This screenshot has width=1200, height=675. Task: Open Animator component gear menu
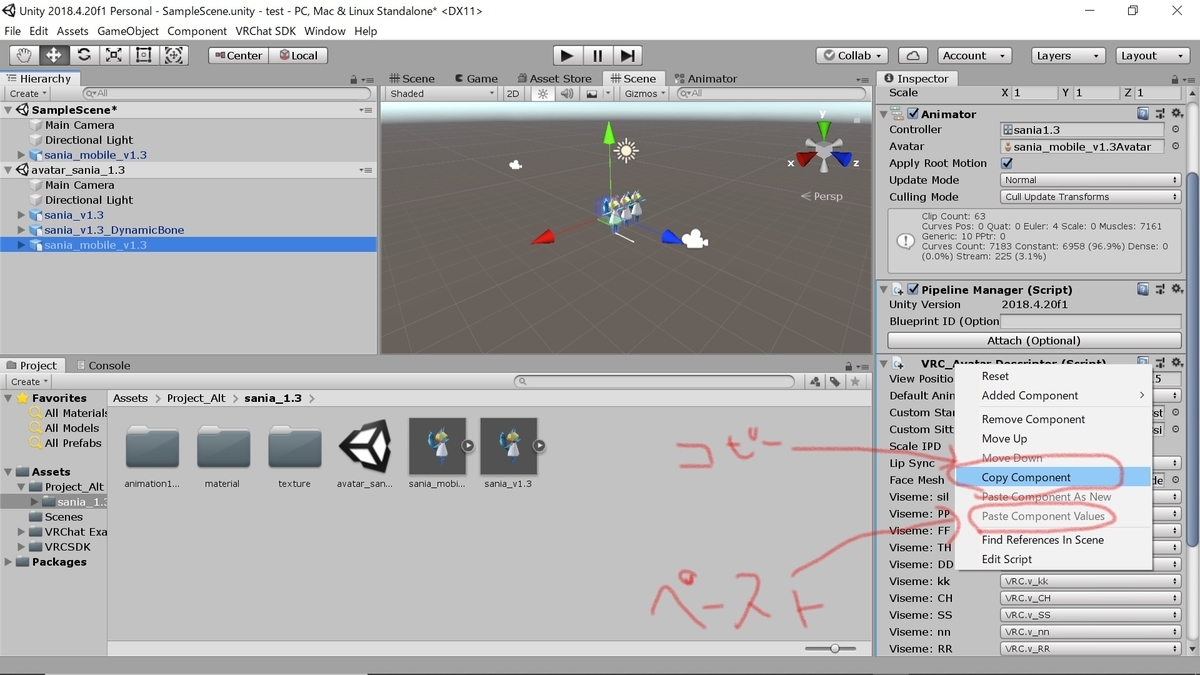point(1177,114)
